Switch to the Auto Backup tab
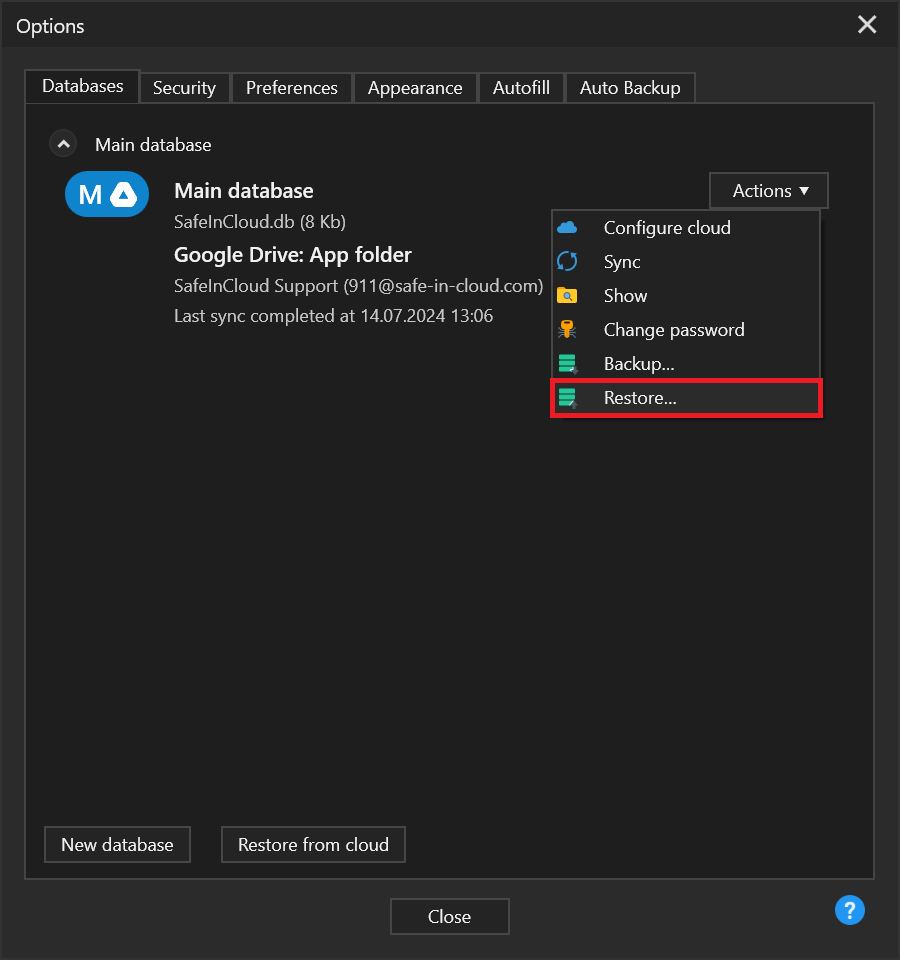The width and height of the screenshot is (900, 960). click(630, 88)
